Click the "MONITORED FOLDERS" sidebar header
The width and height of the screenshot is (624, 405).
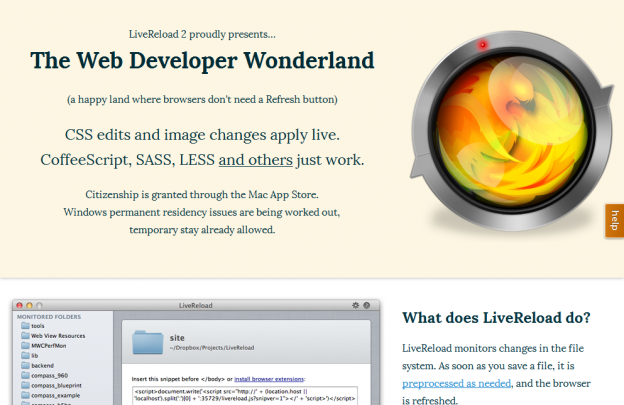coord(49,317)
